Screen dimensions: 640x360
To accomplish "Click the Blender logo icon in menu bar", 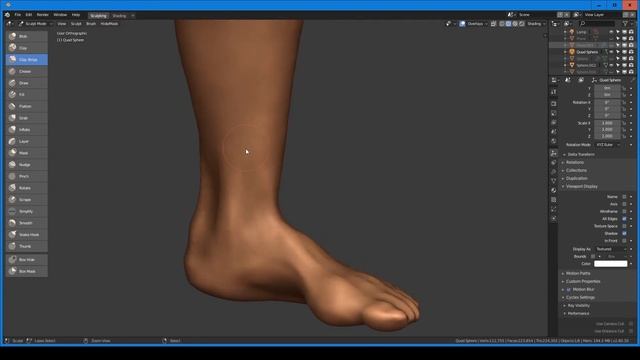I will (x=7, y=15).
